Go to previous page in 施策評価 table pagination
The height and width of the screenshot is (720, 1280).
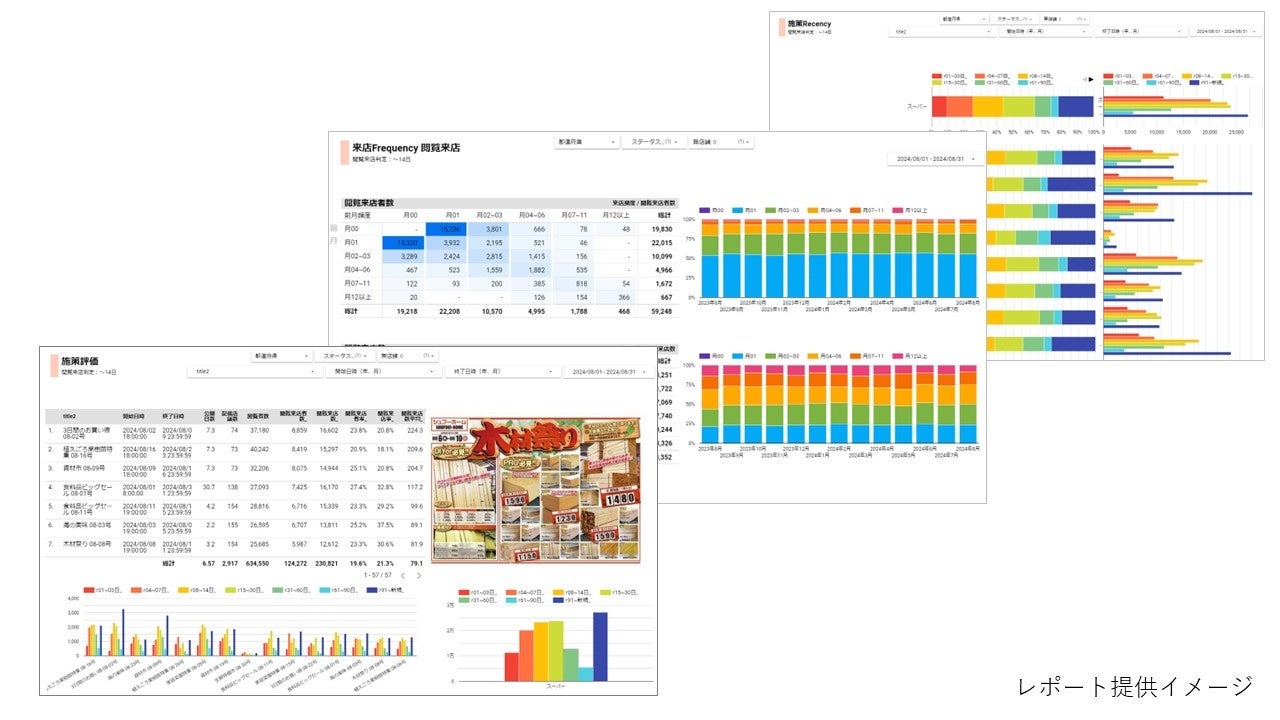point(402,576)
